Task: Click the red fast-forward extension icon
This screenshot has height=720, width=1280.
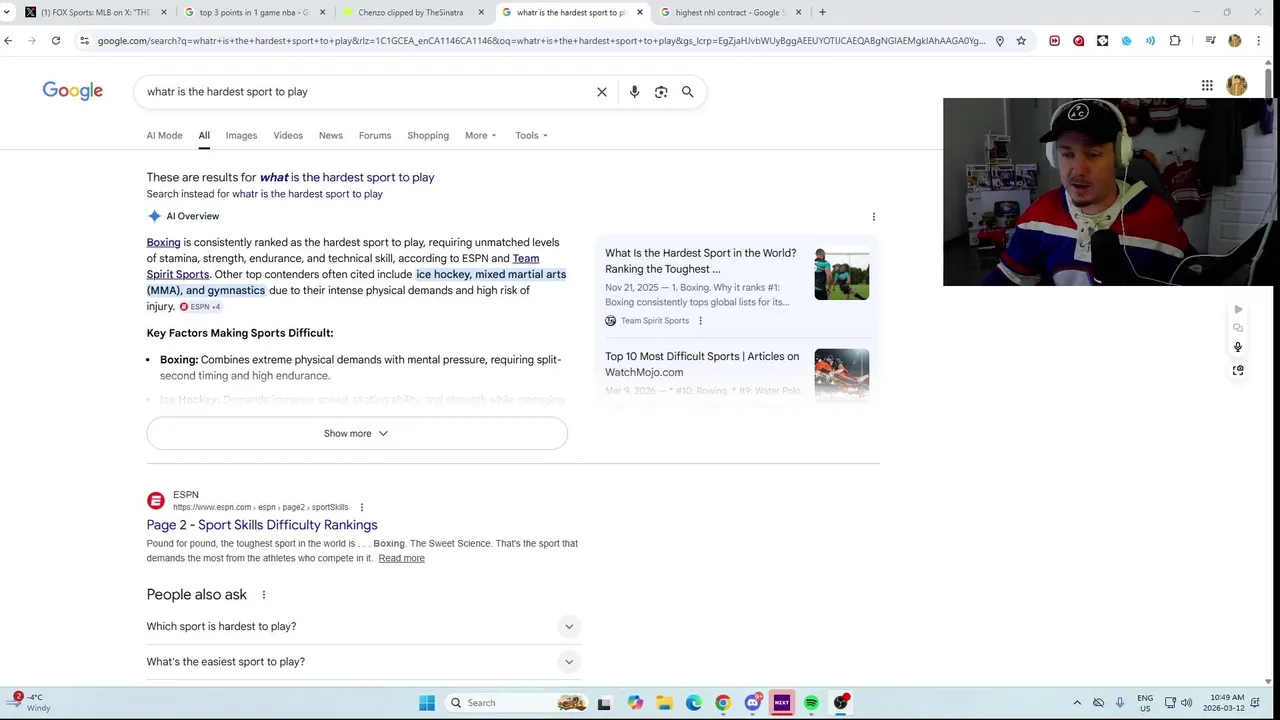Action: pos(1055,41)
